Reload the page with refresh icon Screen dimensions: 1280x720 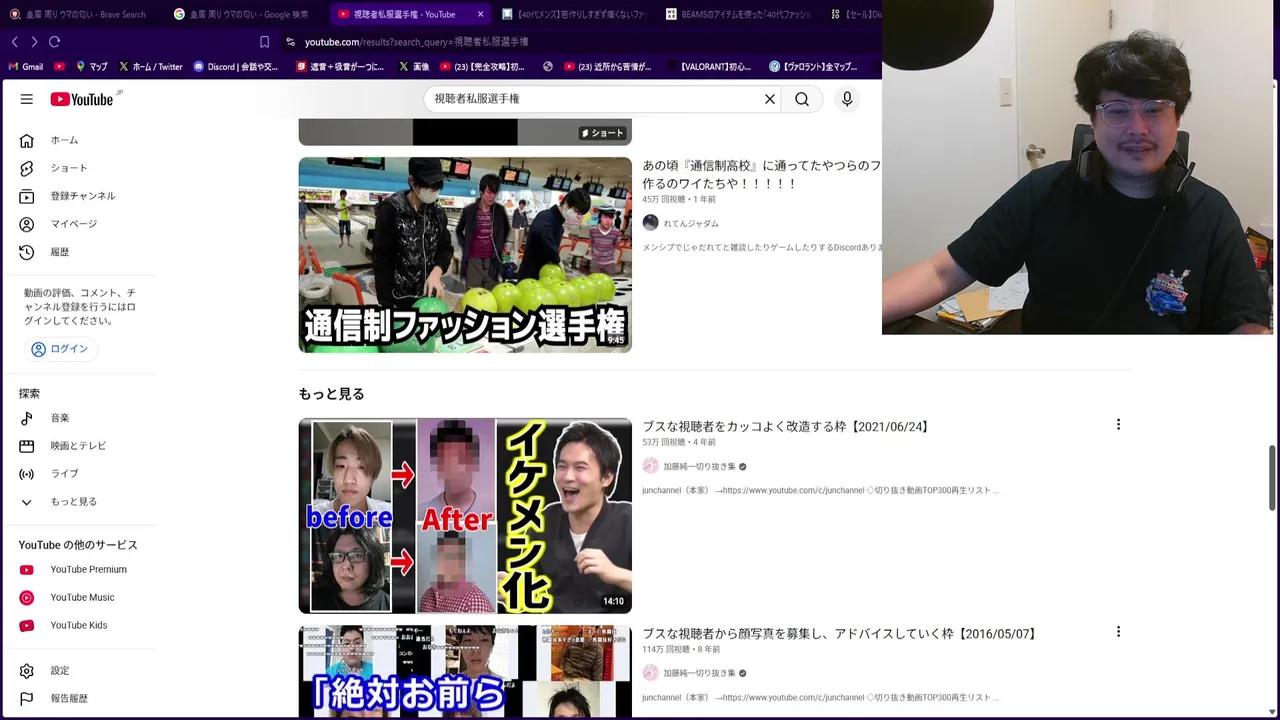(x=54, y=42)
